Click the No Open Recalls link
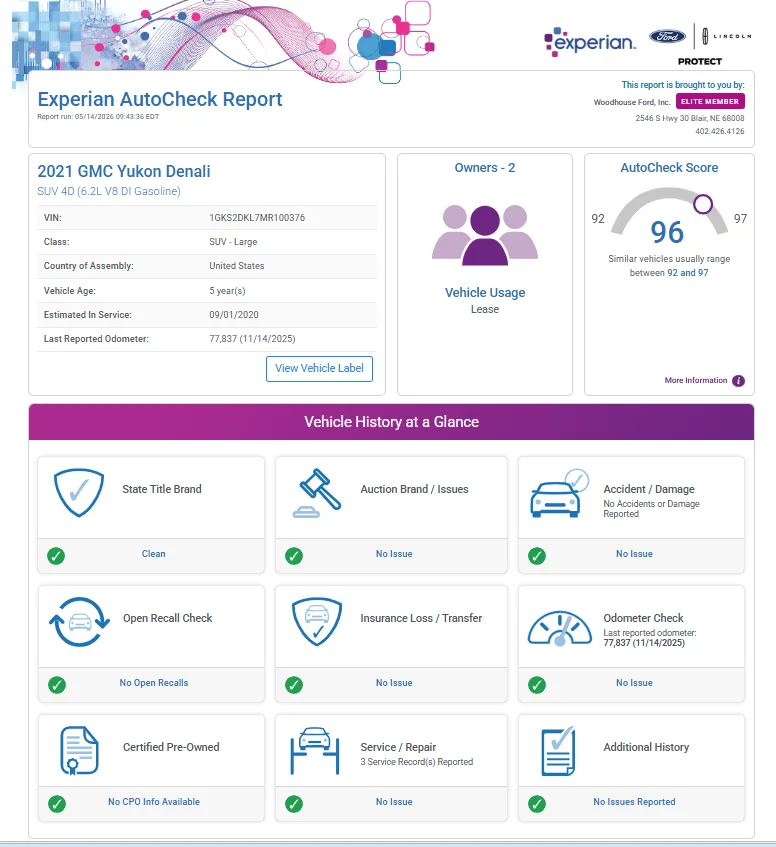This screenshot has width=776, height=847. pyautogui.click(x=154, y=683)
